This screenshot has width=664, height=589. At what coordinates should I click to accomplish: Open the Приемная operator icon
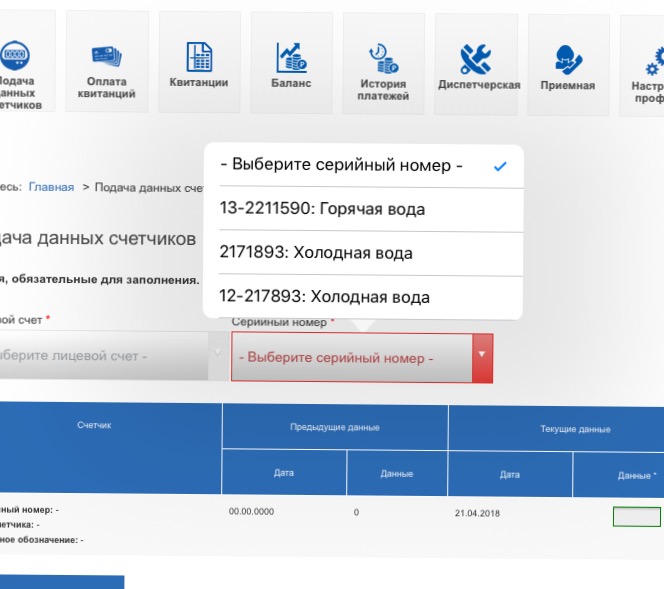pyautogui.click(x=567, y=59)
